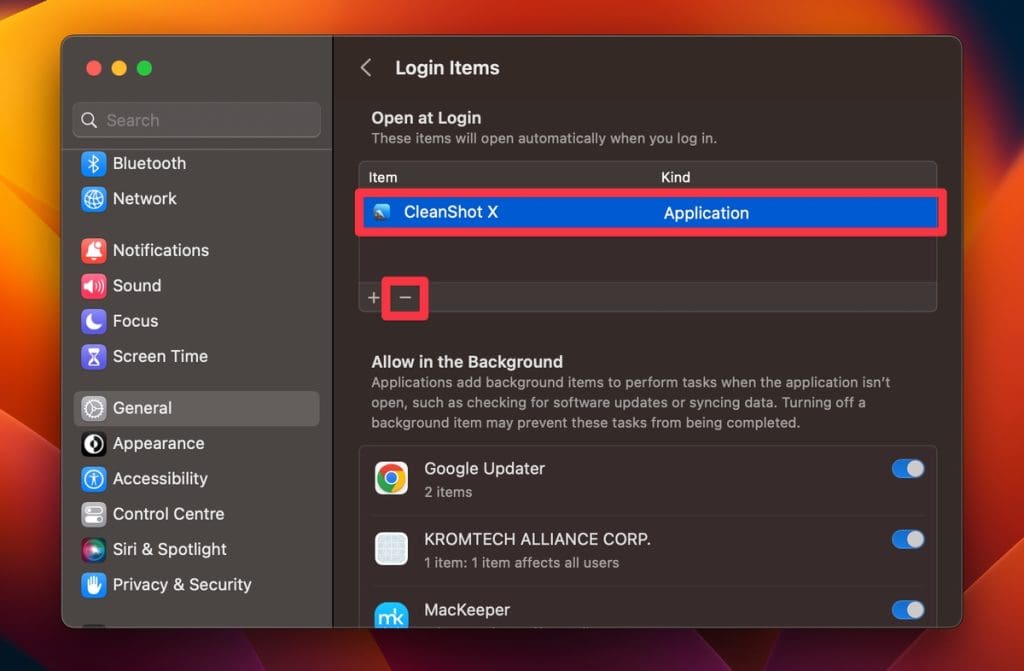1024x671 pixels.
Task: Open Control Centre settings
Action: 197,514
